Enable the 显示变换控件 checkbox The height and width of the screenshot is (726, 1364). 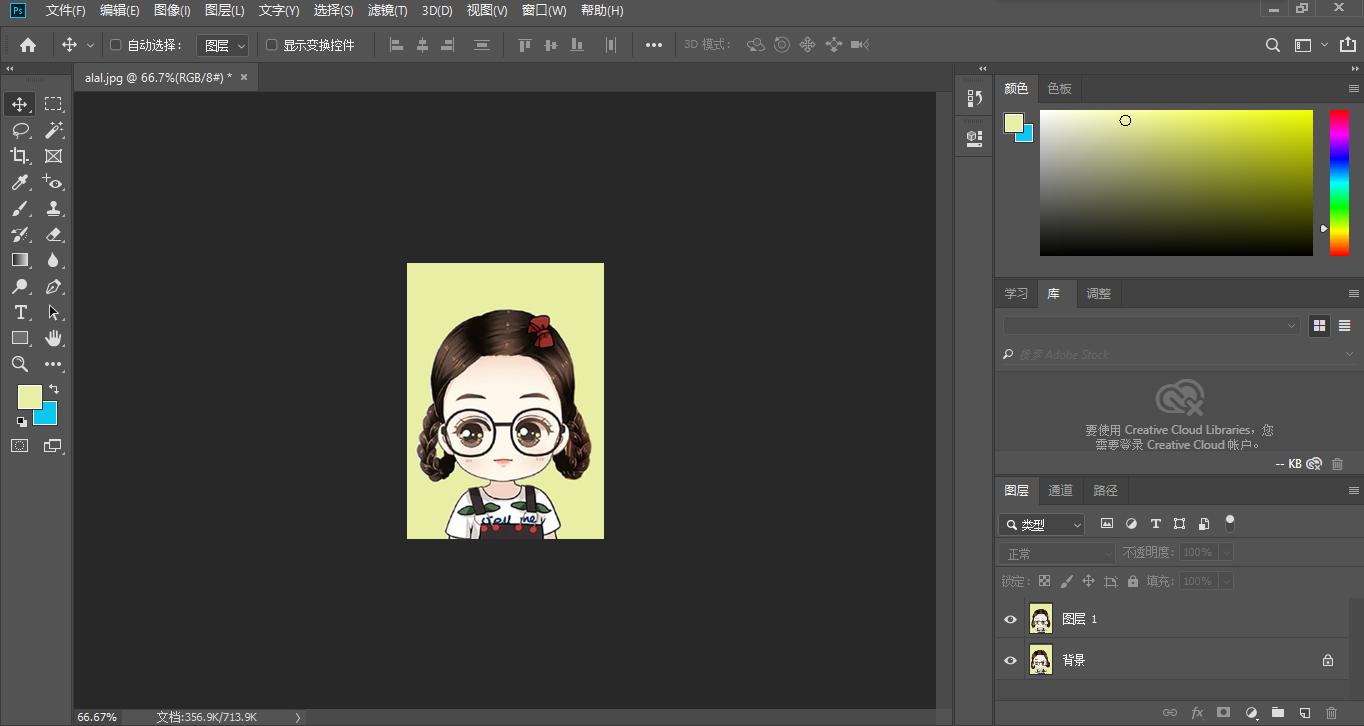(x=271, y=45)
